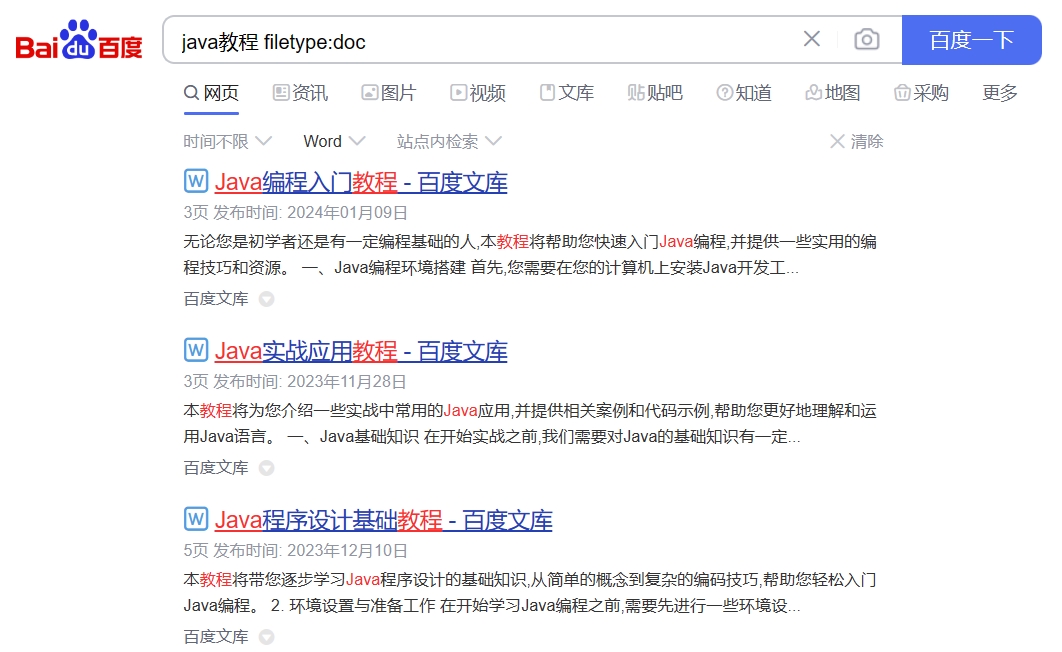Open the Word file type dropdown
This screenshot has height=652, width=1062.
(333, 141)
